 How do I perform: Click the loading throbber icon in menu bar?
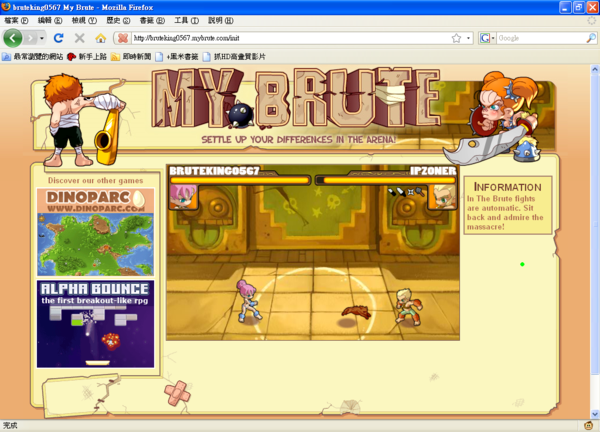[592, 21]
